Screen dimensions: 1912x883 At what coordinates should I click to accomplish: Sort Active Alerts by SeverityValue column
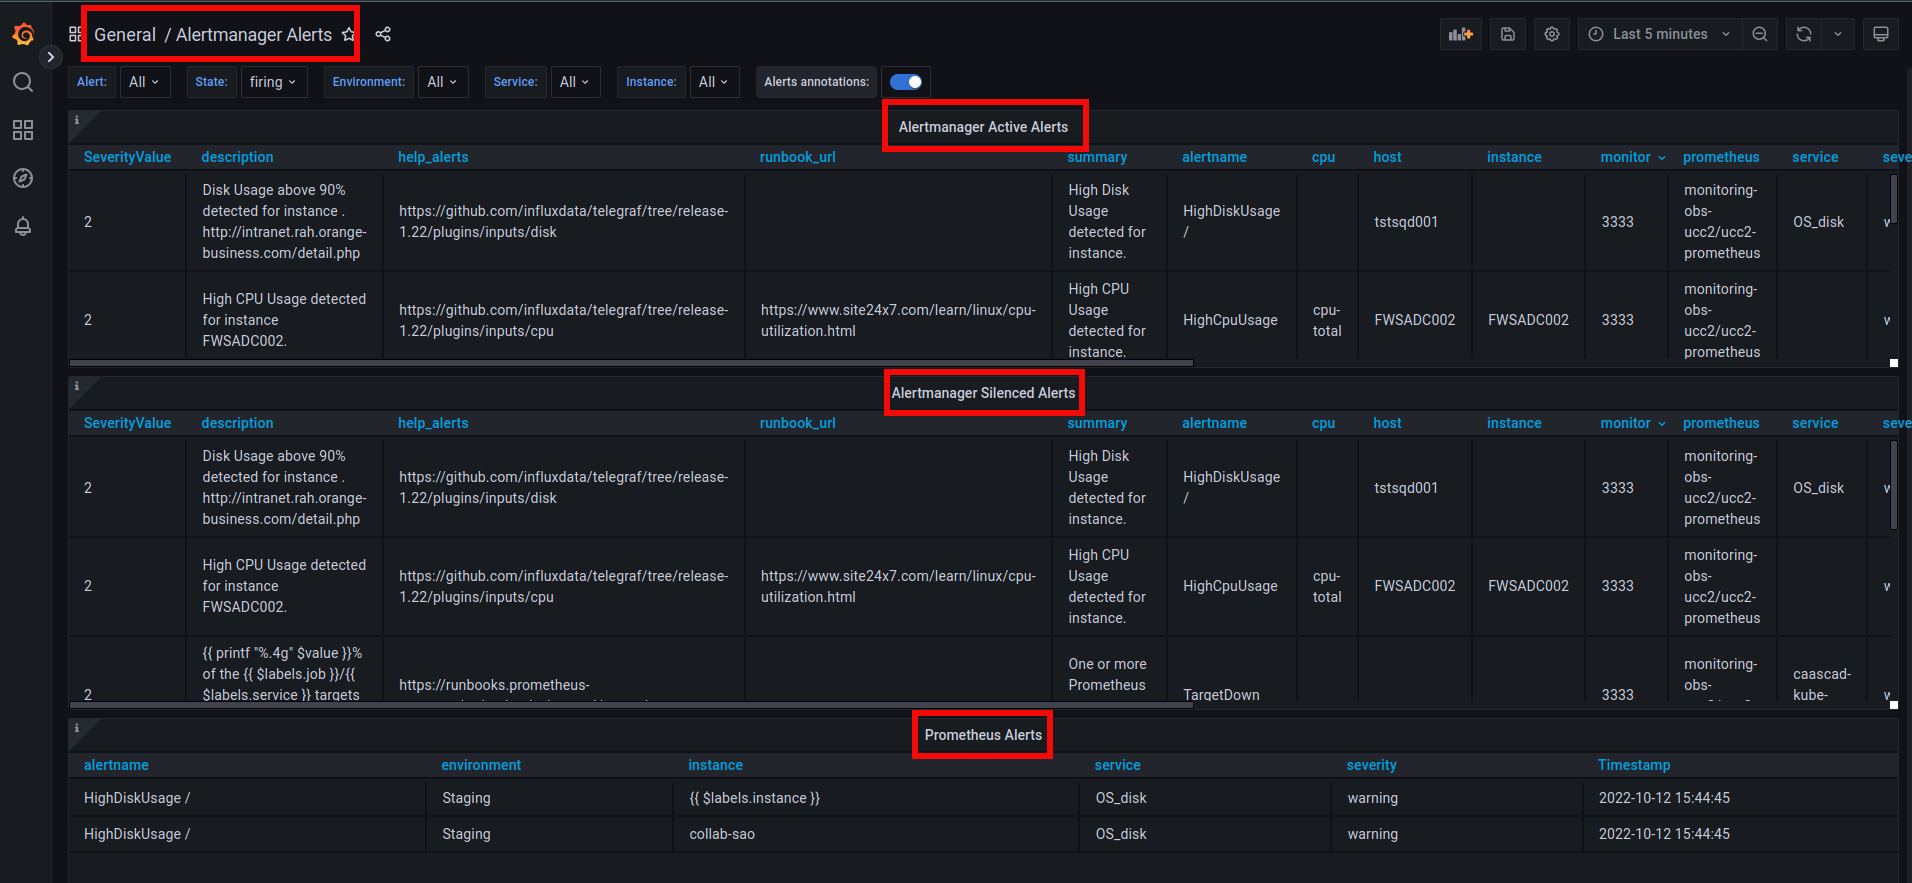point(127,157)
